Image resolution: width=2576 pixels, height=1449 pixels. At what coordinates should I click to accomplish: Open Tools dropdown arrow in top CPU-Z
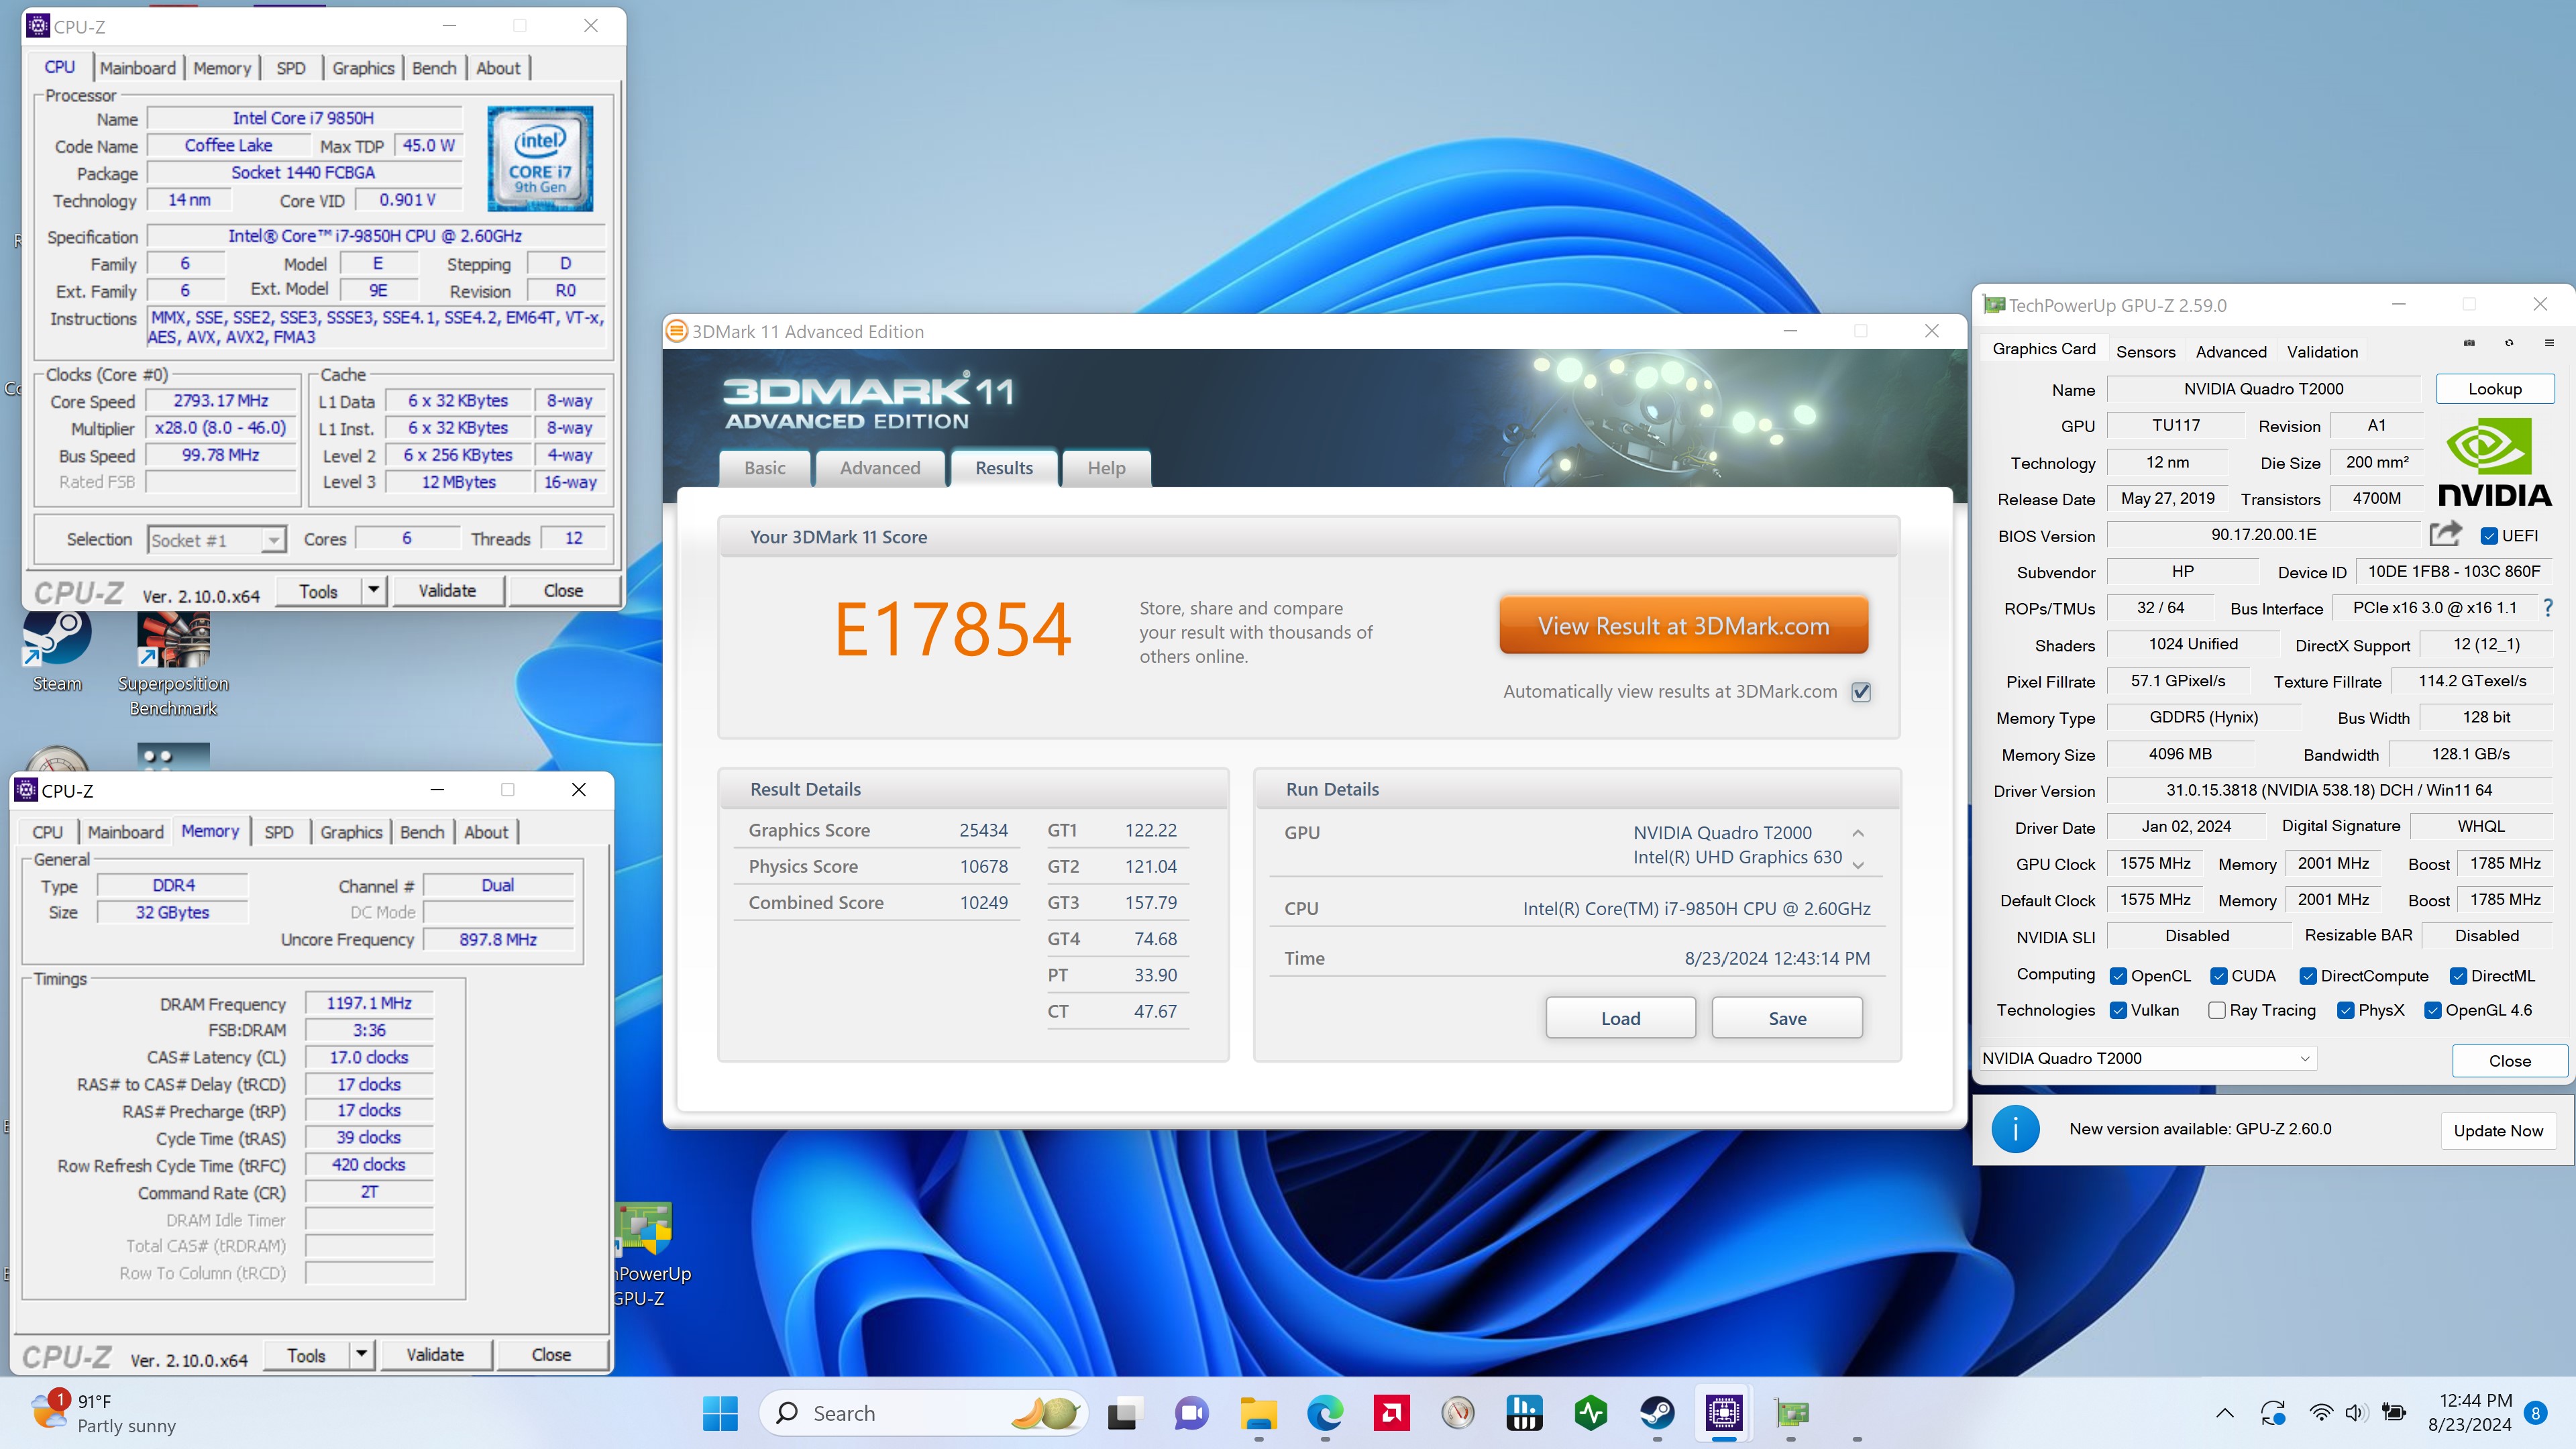[373, 590]
